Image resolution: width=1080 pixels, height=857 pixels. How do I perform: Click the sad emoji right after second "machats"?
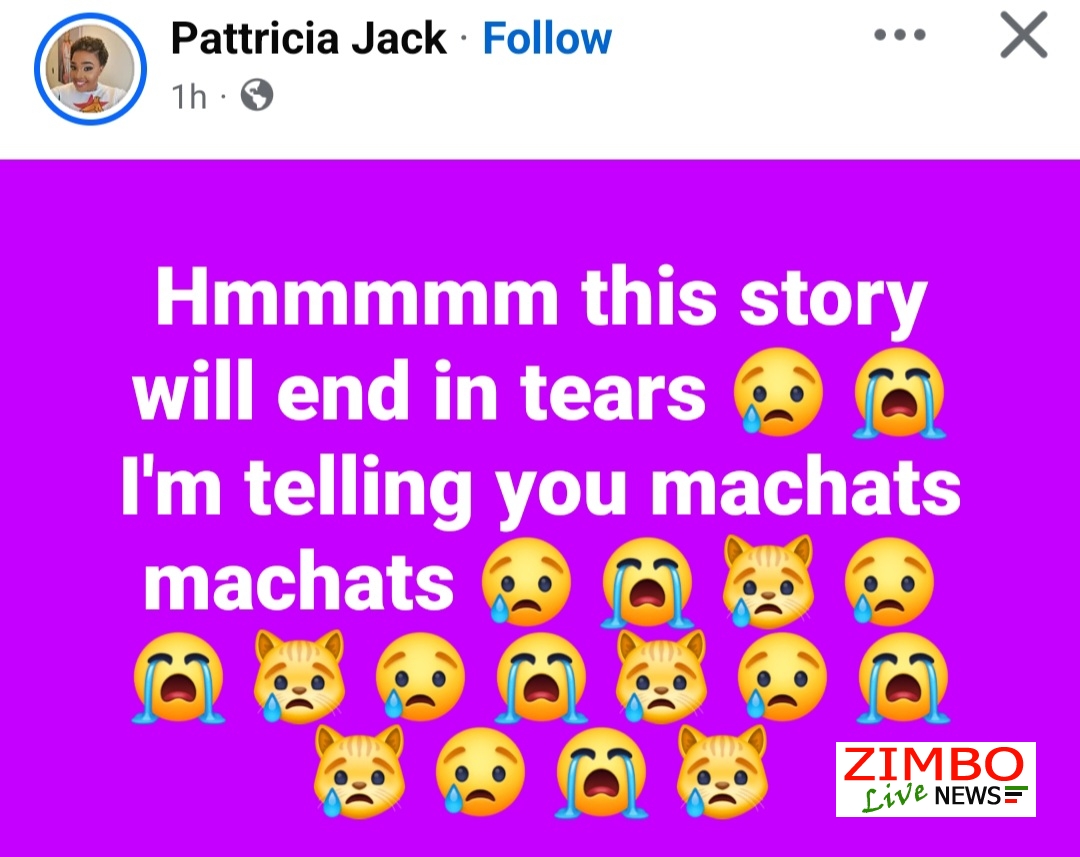(526, 582)
